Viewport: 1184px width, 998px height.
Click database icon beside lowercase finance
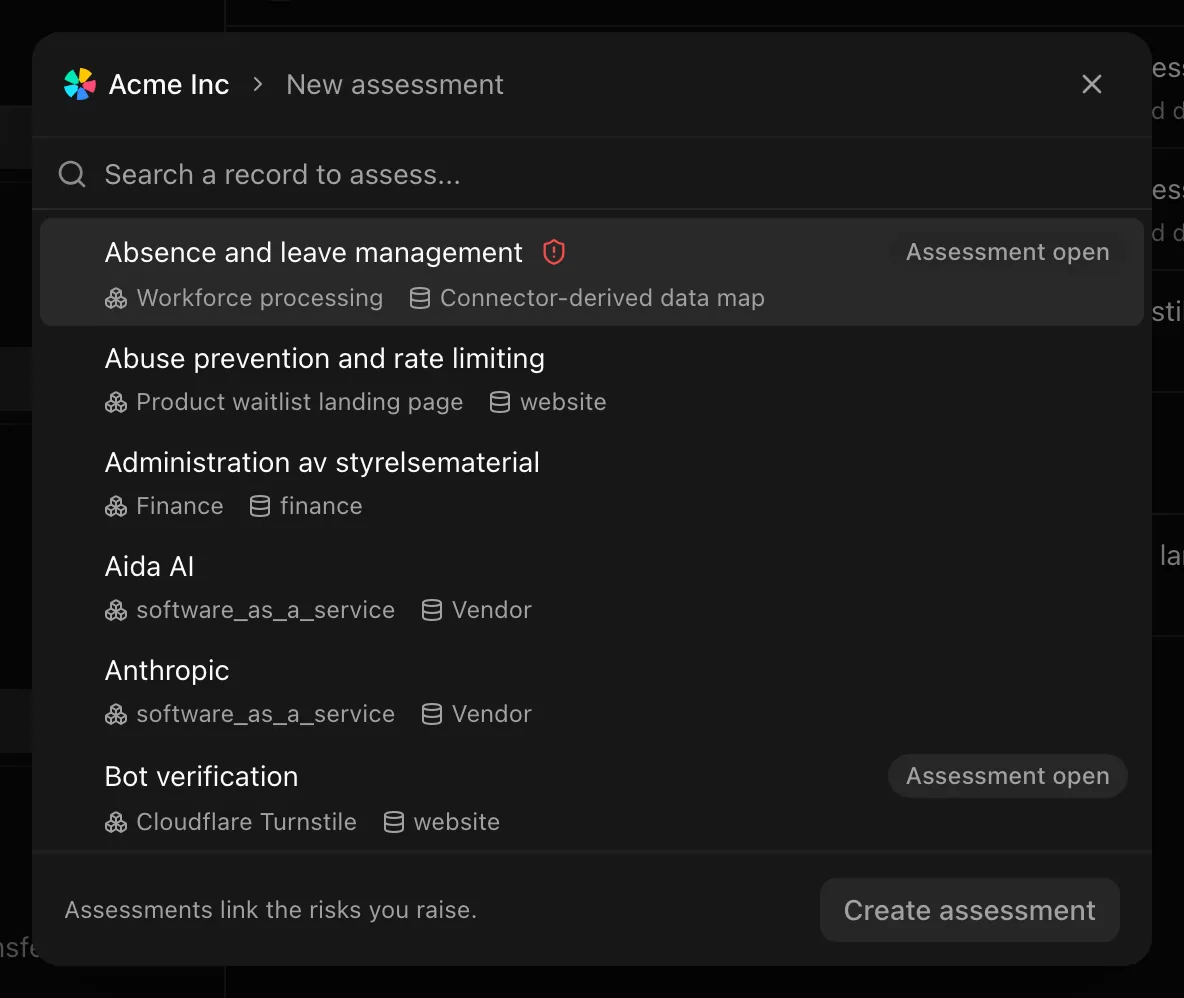[260, 507]
